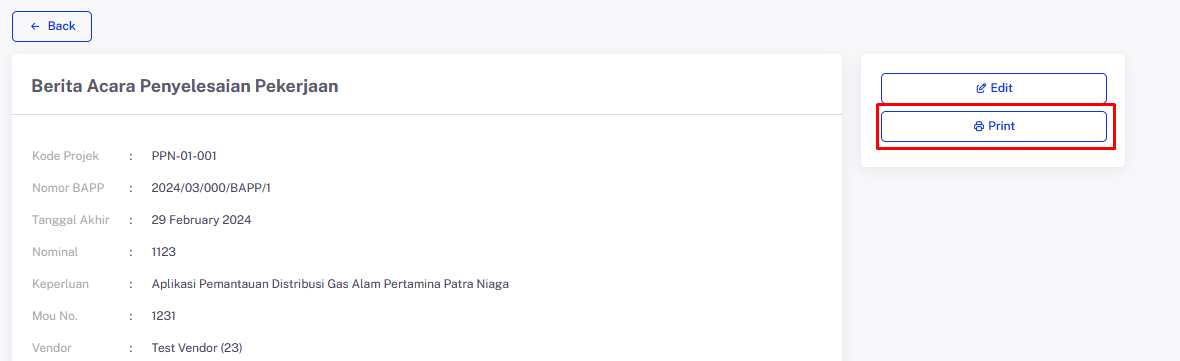Image resolution: width=1180 pixels, height=361 pixels.
Task: Click the Nomor BAPP value 2024/03/000/BAPP/1
Action: (211, 188)
